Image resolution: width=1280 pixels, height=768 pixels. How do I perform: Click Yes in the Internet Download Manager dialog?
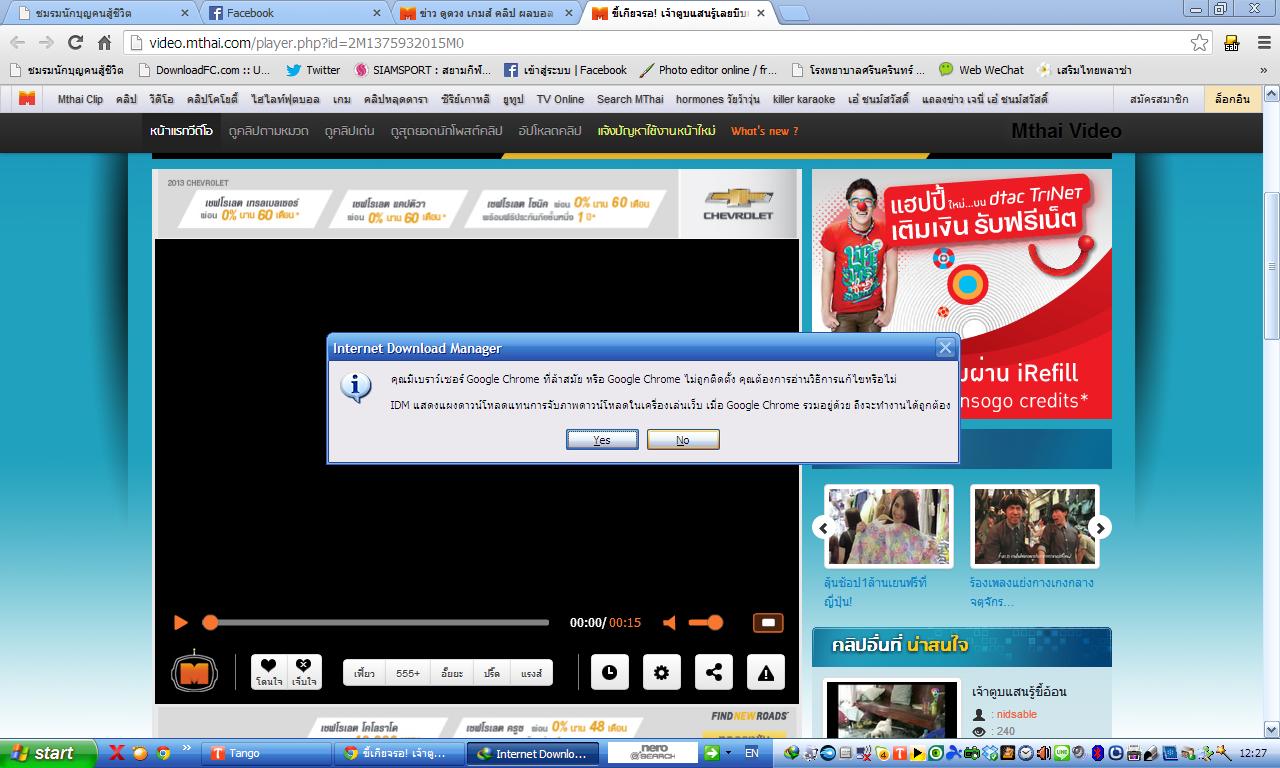pos(602,440)
